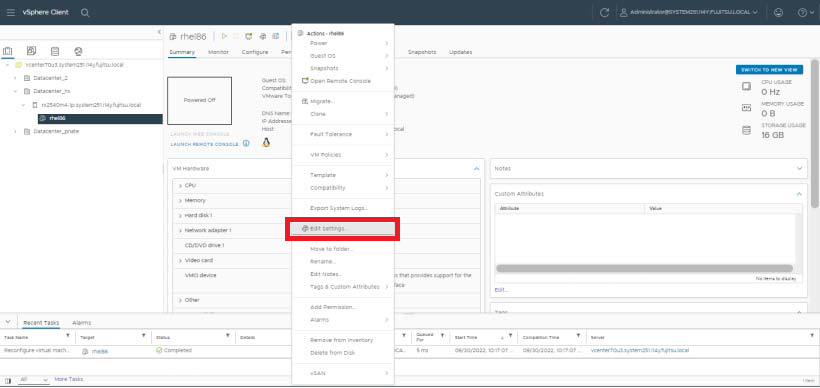This screenshot has height=388, width=820.
Task: Launch console icon in rhel86 toolbar
Action: pyautogui.click(x=249, y=36)
